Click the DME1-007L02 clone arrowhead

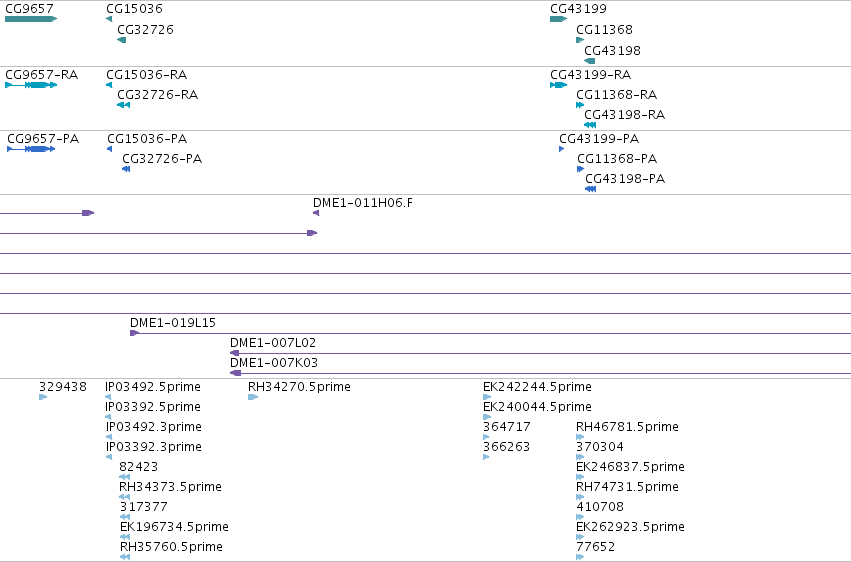(x=234, y=353)
